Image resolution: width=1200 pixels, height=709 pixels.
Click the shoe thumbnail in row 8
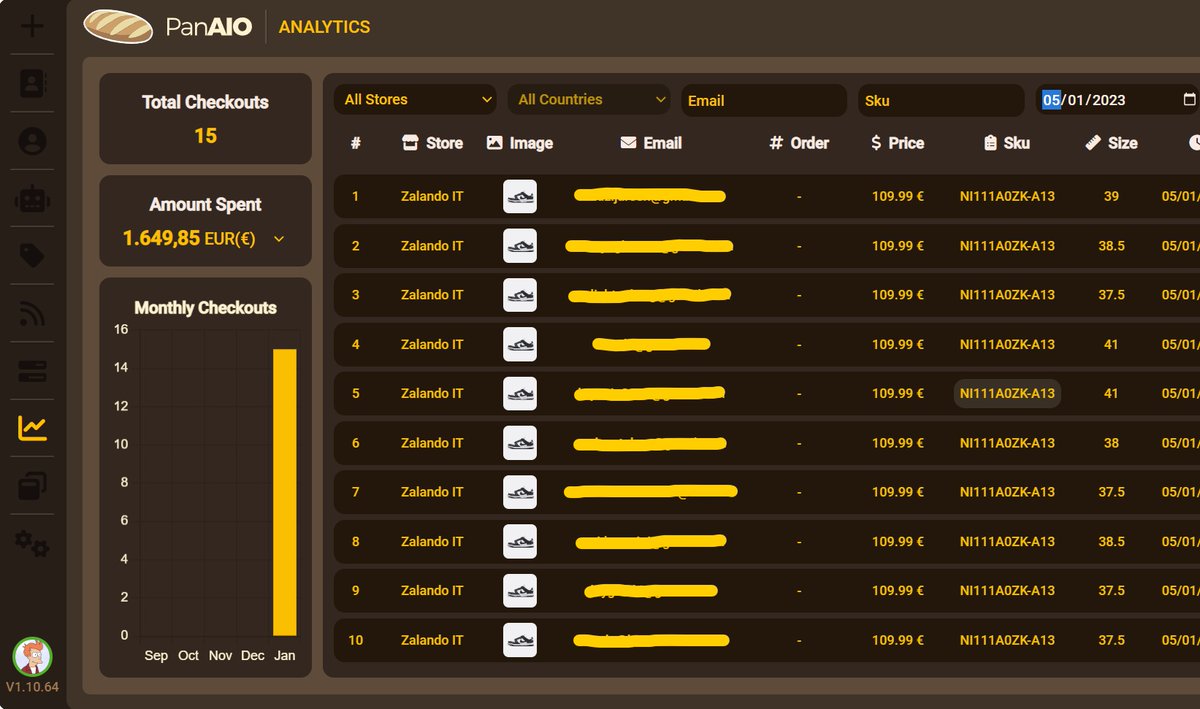tap(520, 541)
